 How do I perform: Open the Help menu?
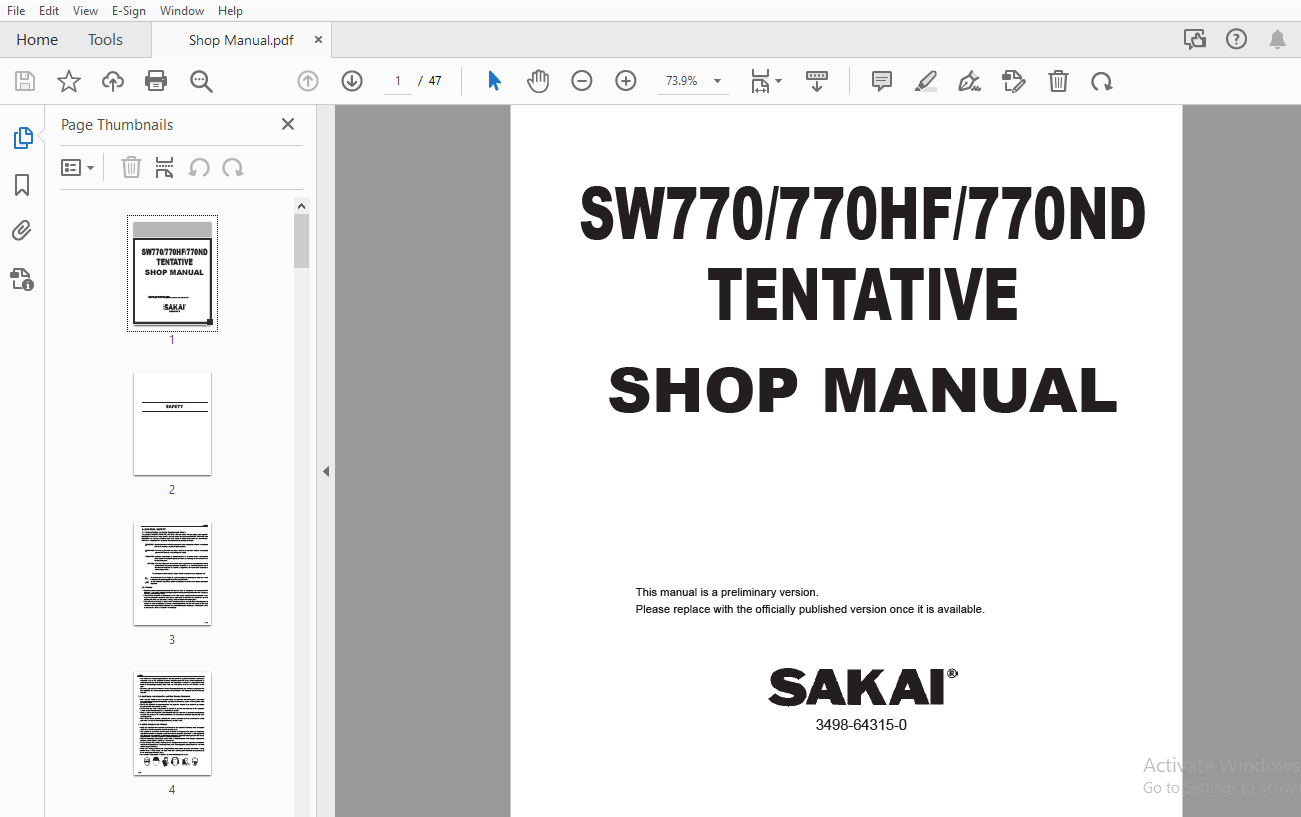tap(230, 10)
